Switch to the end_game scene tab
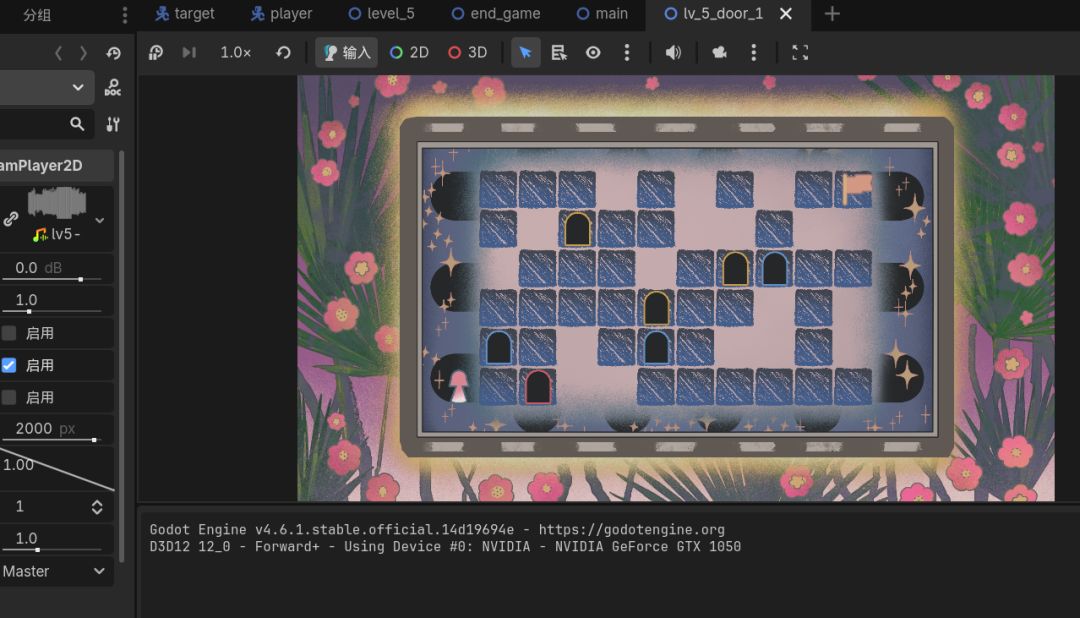Image resolution: width=1080 pixels, height=618 pixels. [x=496, y=14]
